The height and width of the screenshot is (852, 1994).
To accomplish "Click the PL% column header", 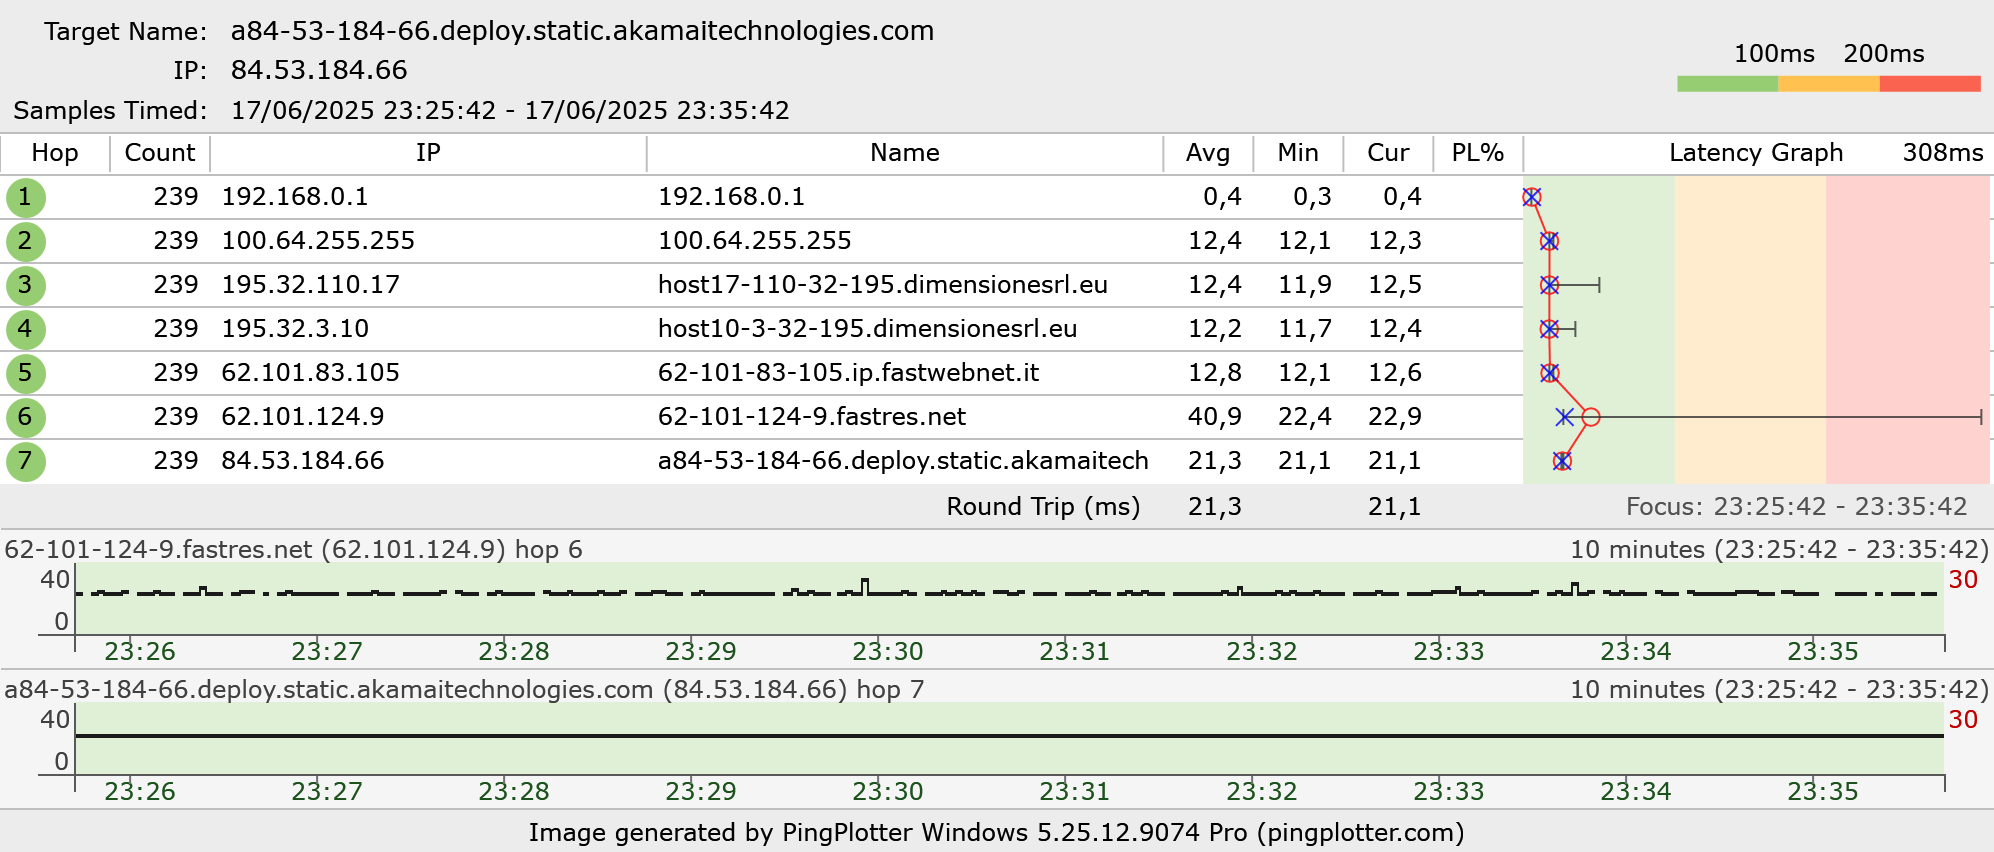I will pos(1477,153).
